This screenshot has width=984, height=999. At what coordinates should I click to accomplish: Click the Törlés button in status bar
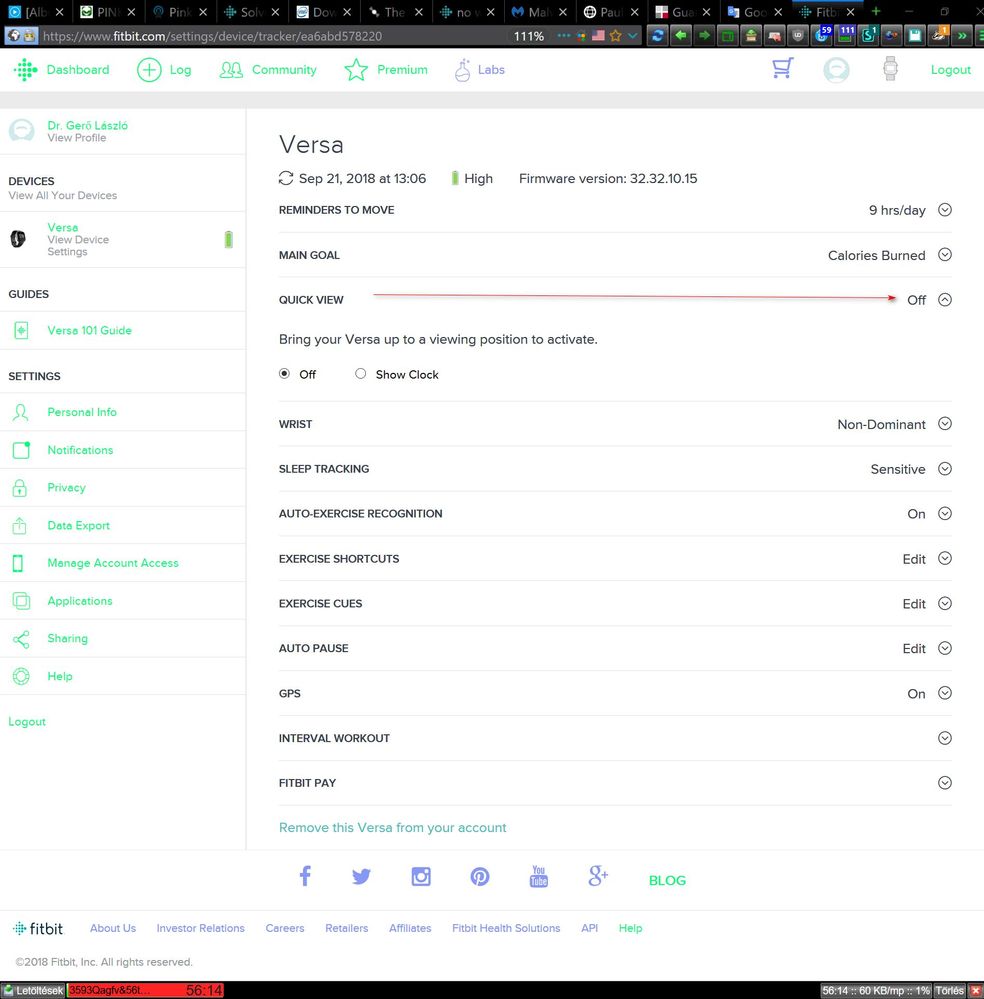coord(950,991)
